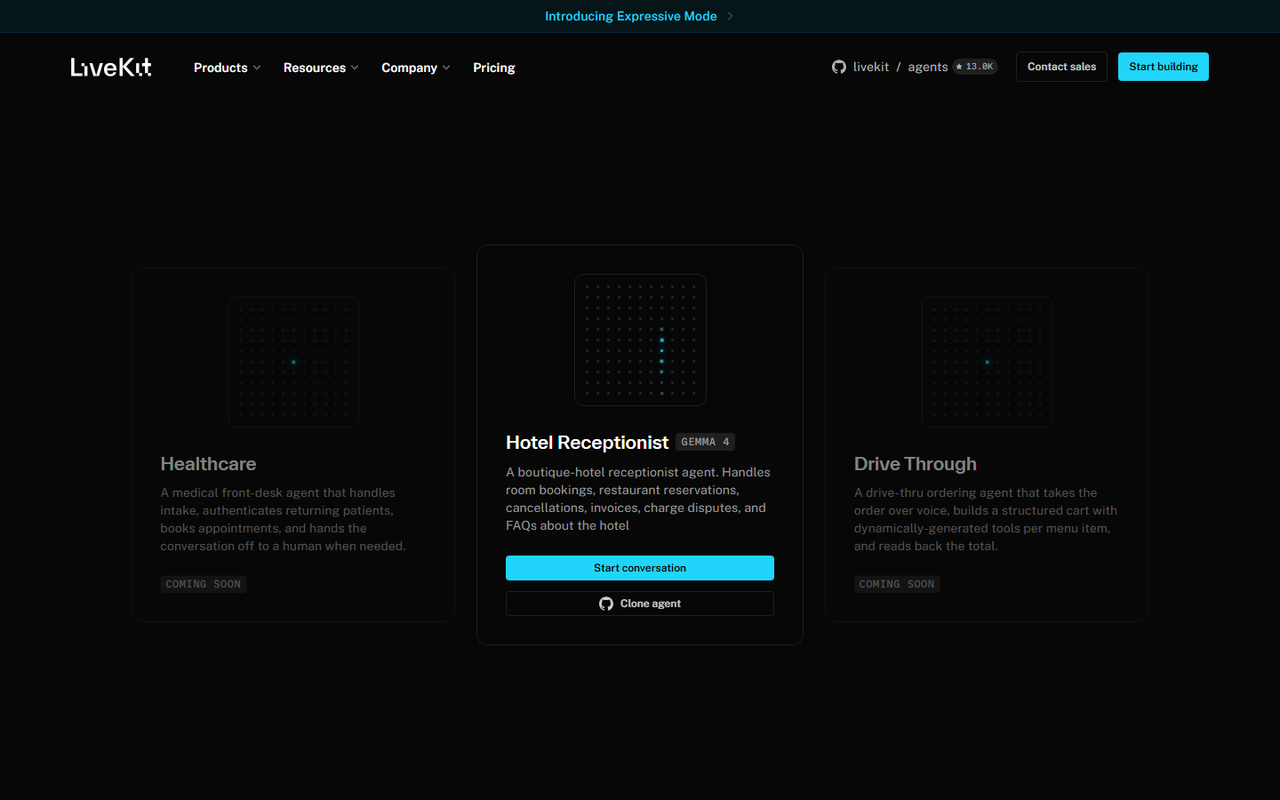The height and width of the screenshot is (800, 1280).
Task: Click the Hotel Receptionist heading
Action: 587,442
